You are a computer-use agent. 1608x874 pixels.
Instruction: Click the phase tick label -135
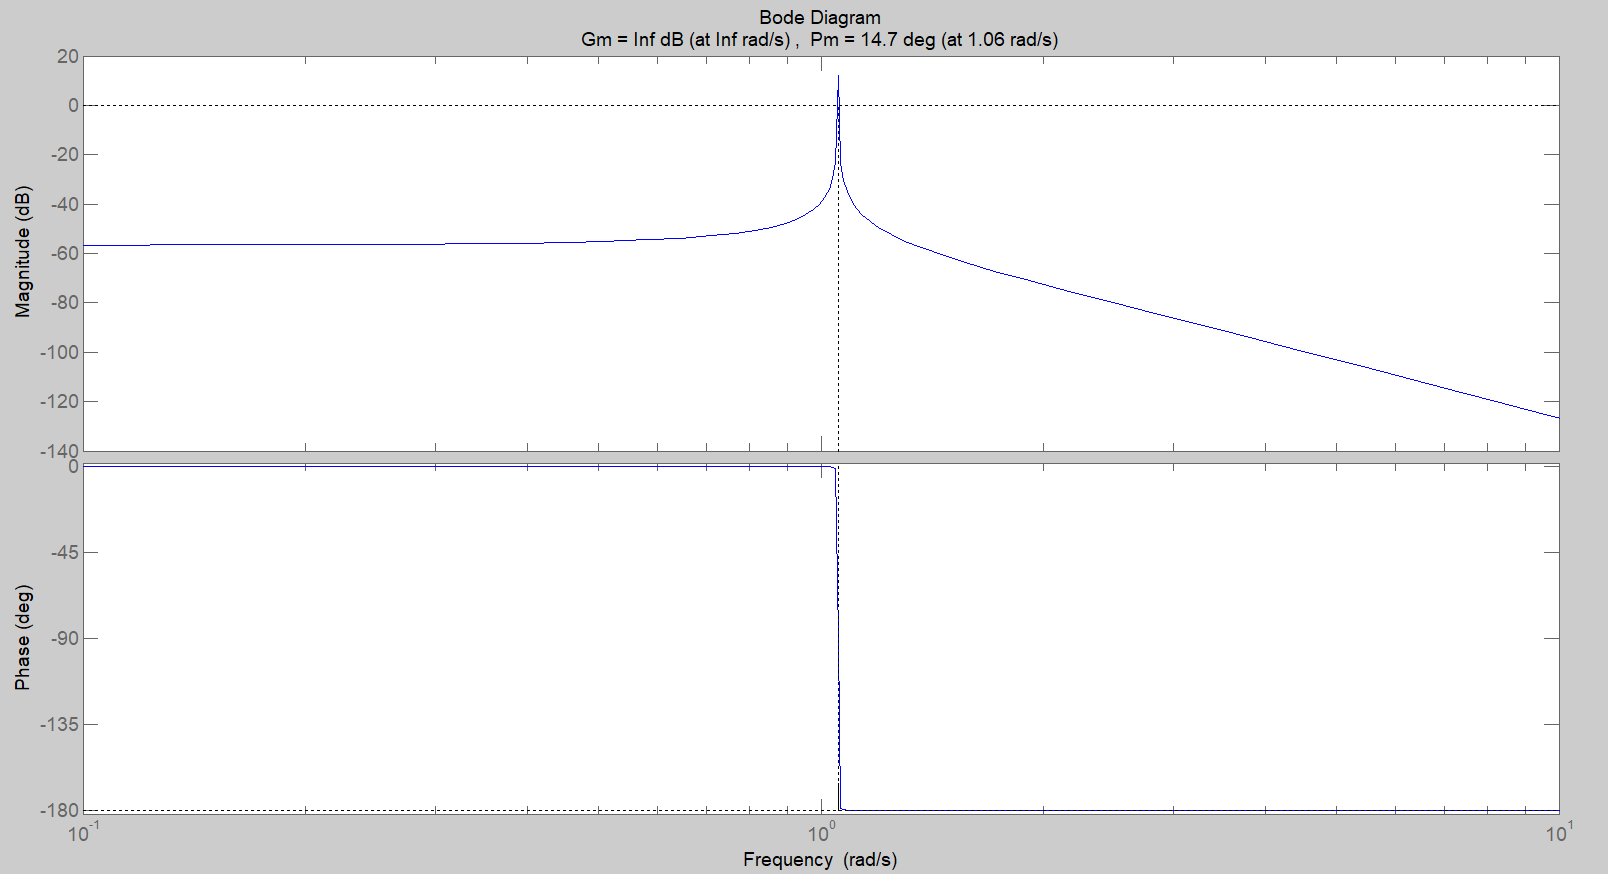pos(59,724)
